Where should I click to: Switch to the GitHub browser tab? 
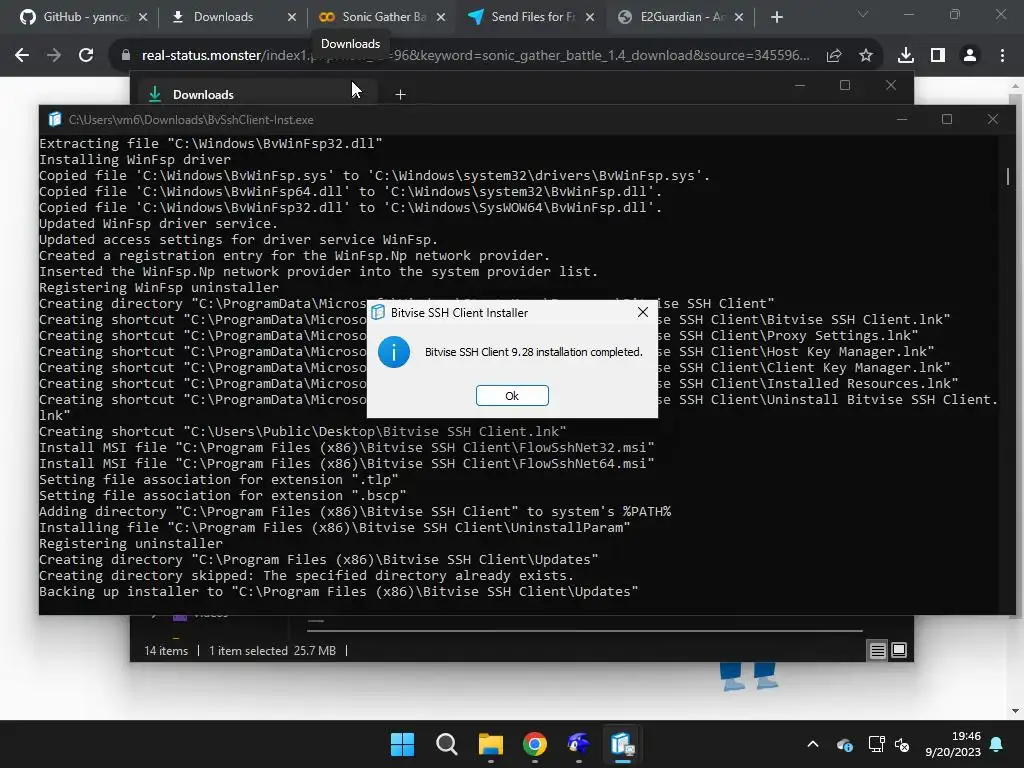click(x=83, y=17)
